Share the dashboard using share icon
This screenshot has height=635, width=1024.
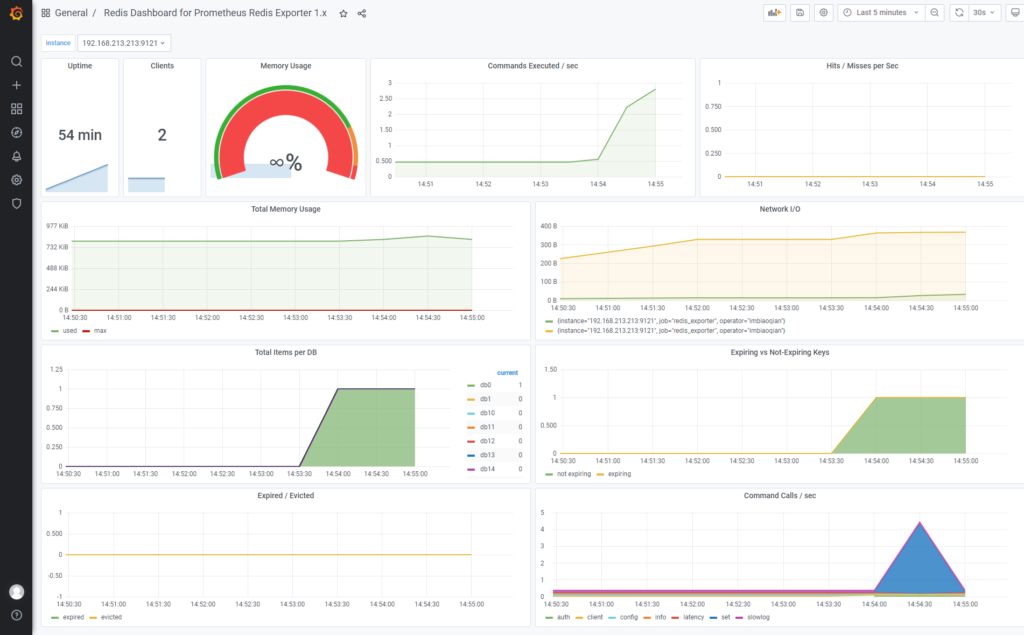click(x=362, y=14)
